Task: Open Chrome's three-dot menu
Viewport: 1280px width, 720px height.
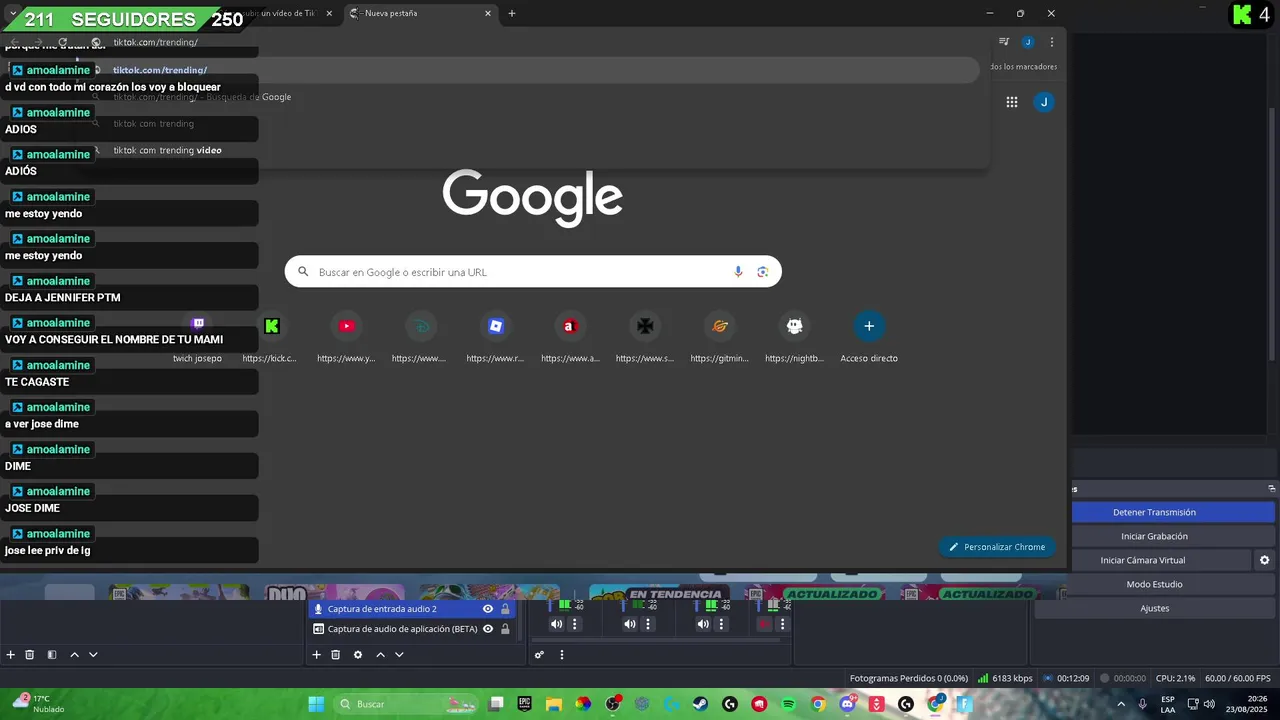Action: pos(1052,42)
